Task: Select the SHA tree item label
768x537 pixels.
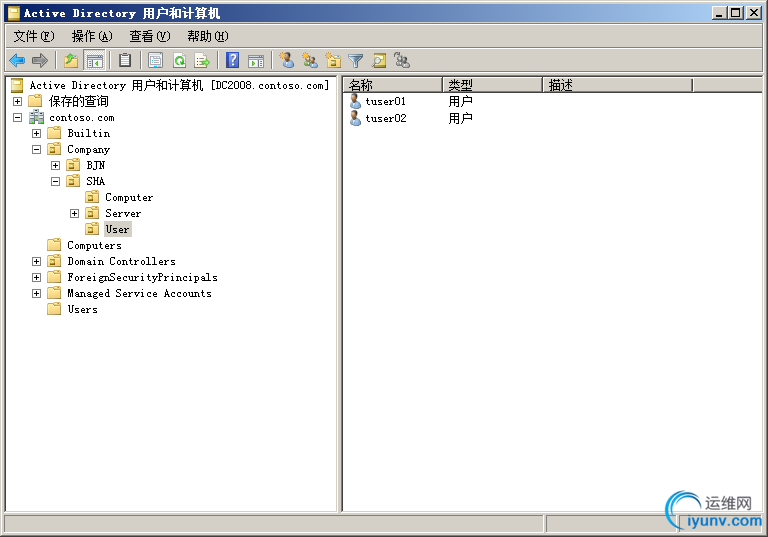Action: (96, 181)
